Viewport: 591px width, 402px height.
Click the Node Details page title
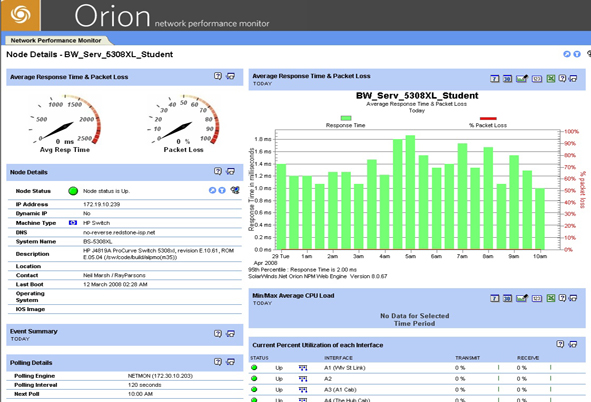tap(89, 54)
